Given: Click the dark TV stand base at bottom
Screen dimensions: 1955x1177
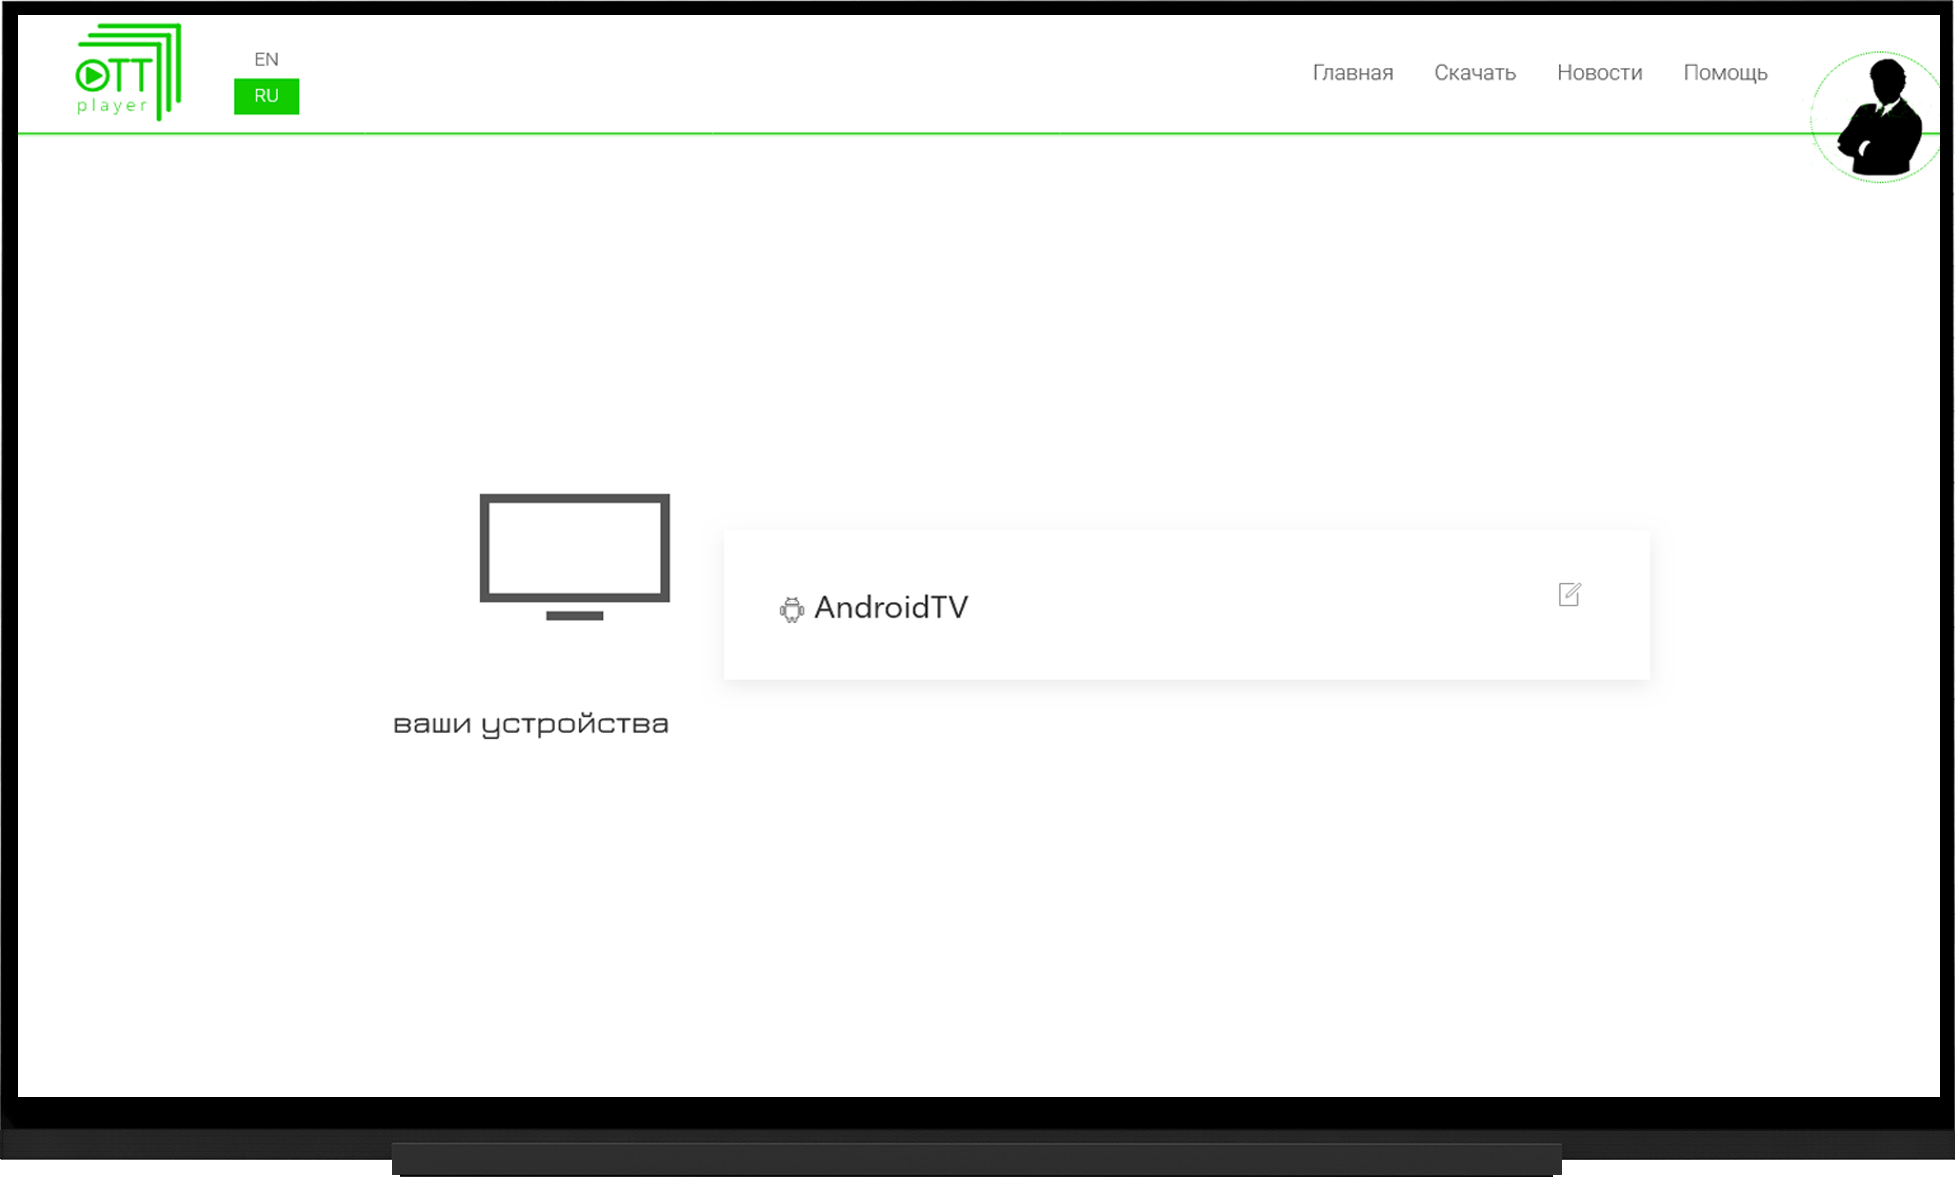Looking at the screenshot, I should coord(977,1160).
